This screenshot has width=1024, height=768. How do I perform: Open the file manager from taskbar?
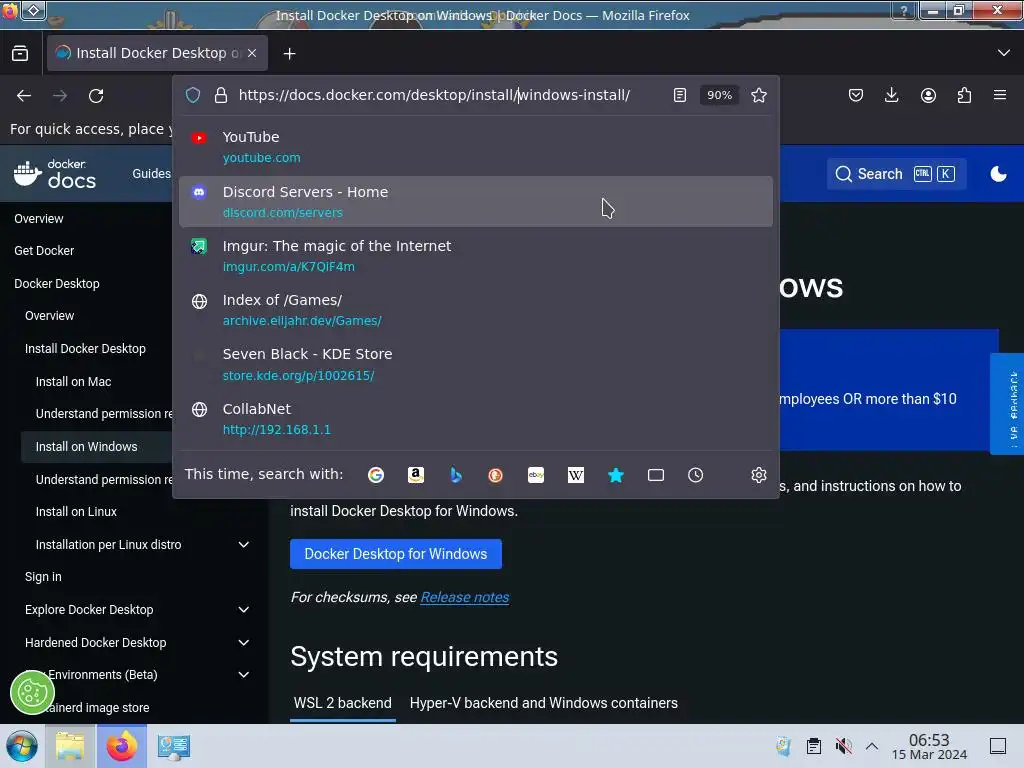point(70,746)
